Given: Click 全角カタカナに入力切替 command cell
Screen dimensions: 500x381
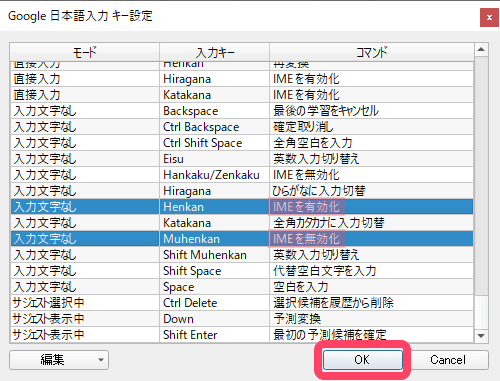Looking at the screenshot, I should [371, 223].
